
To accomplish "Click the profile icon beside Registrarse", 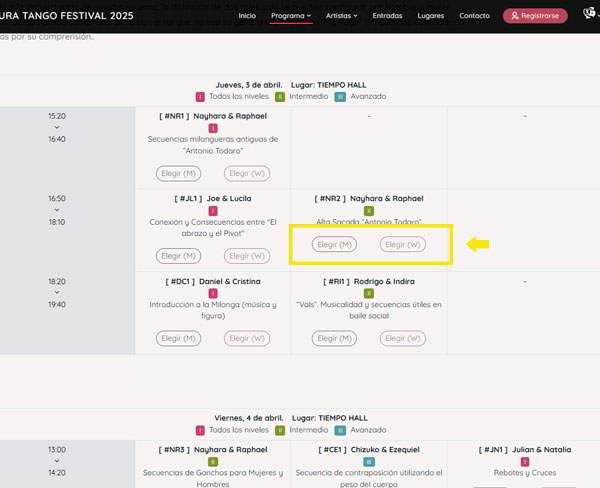I will click(588, 15).
